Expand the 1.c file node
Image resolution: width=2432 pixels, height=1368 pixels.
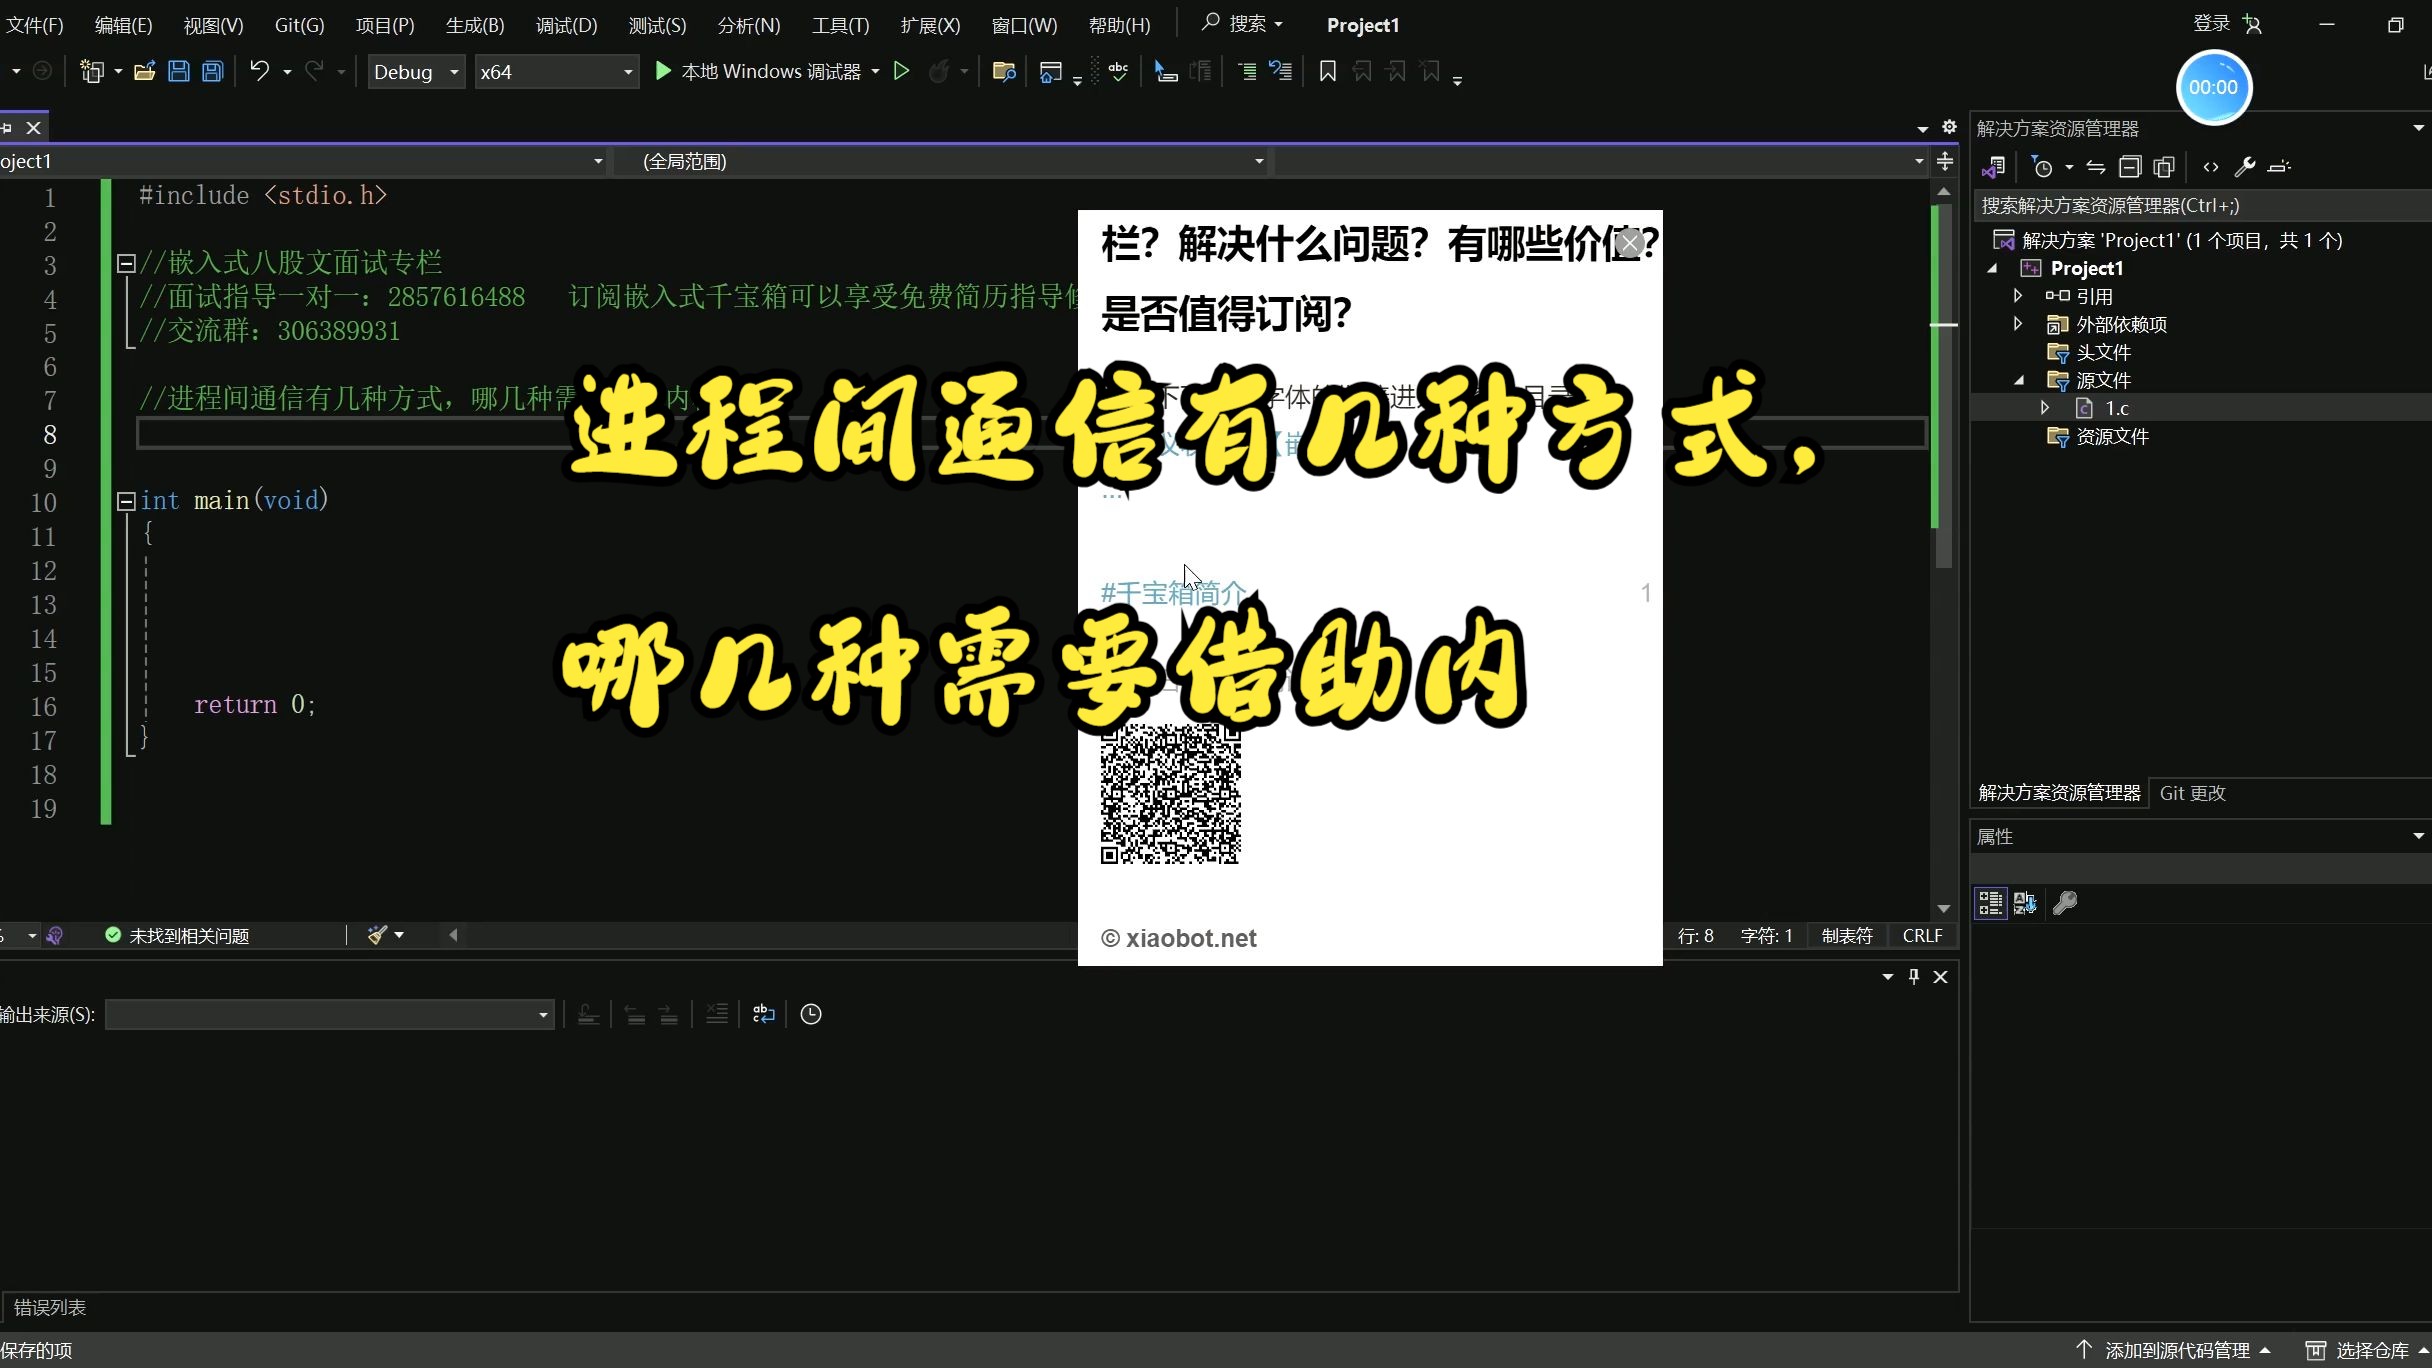click(2045, 408)
